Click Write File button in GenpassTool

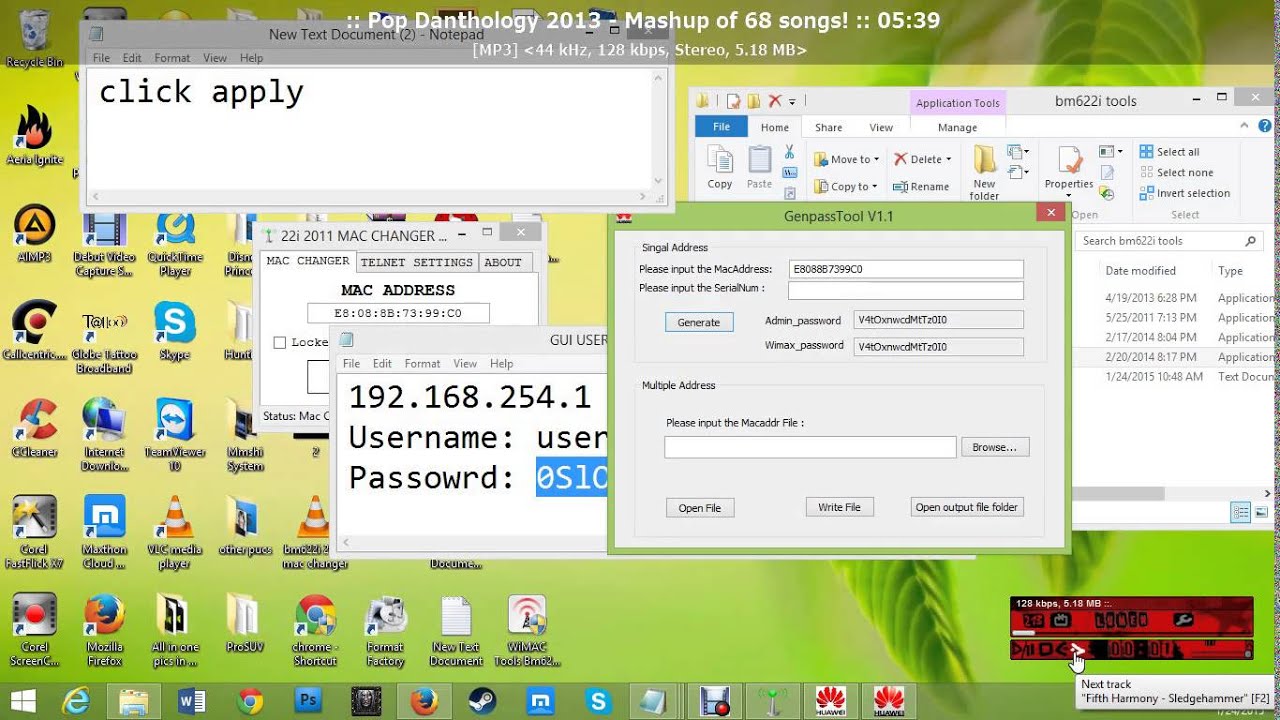click(839, 507)
